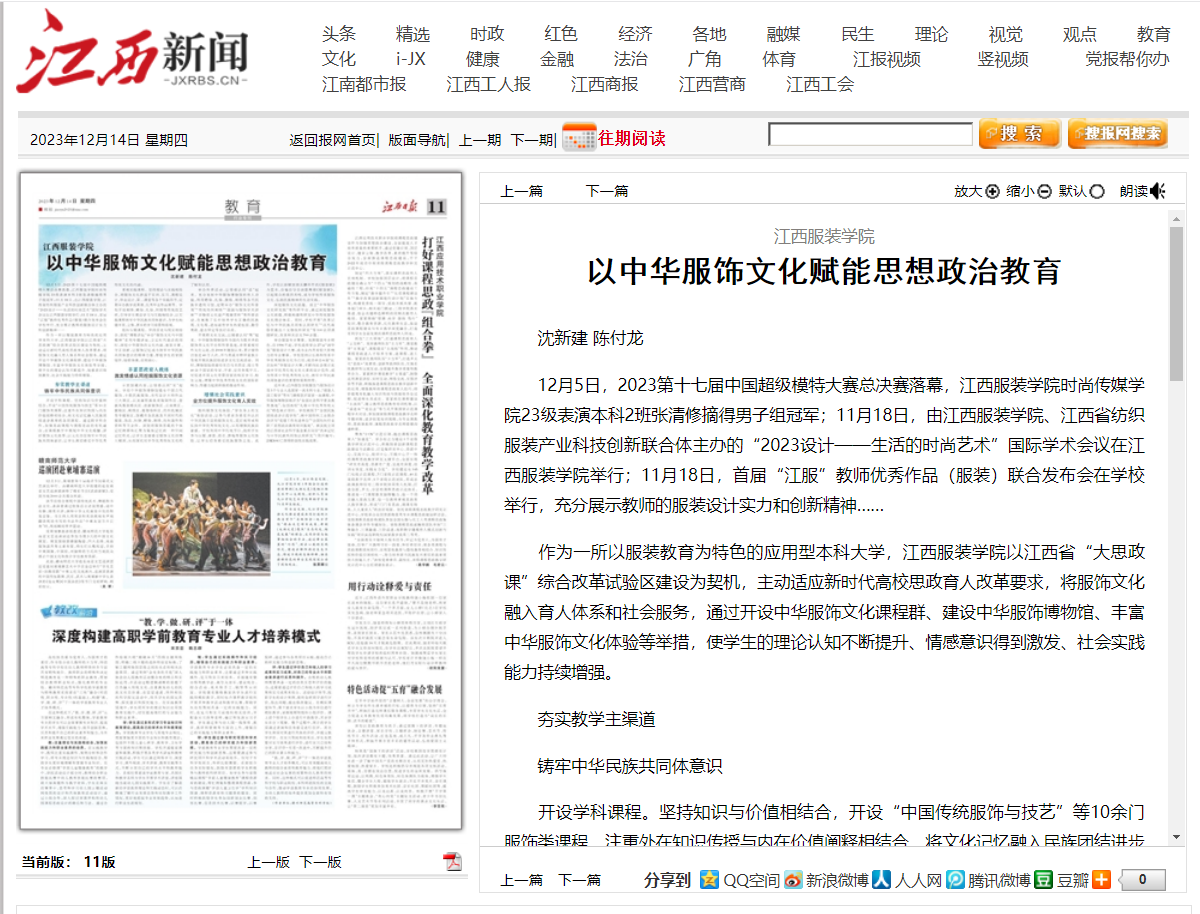Shrink the text with the 缩小 minus control
Image resolution: width=1200 pixels, height=914 pixels.
1044,192
